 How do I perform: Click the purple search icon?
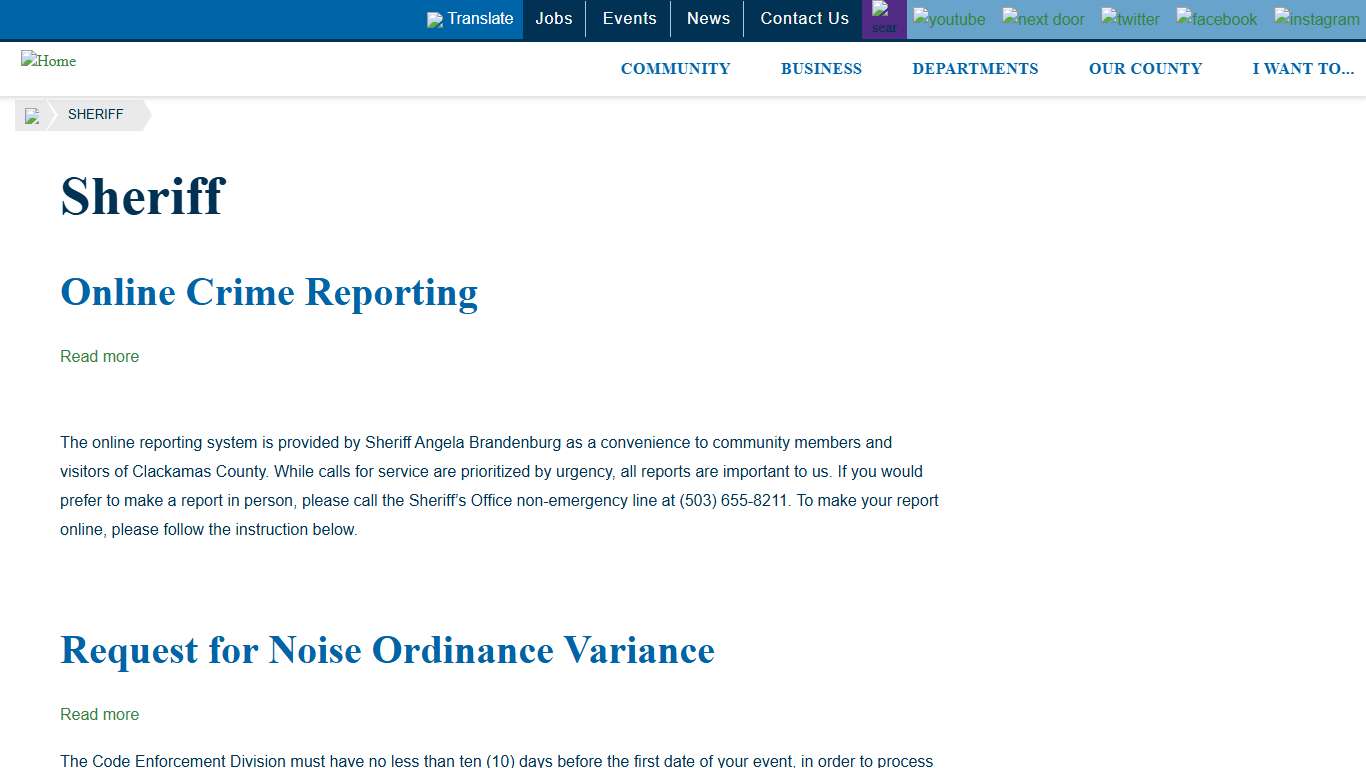click(884, 19)
